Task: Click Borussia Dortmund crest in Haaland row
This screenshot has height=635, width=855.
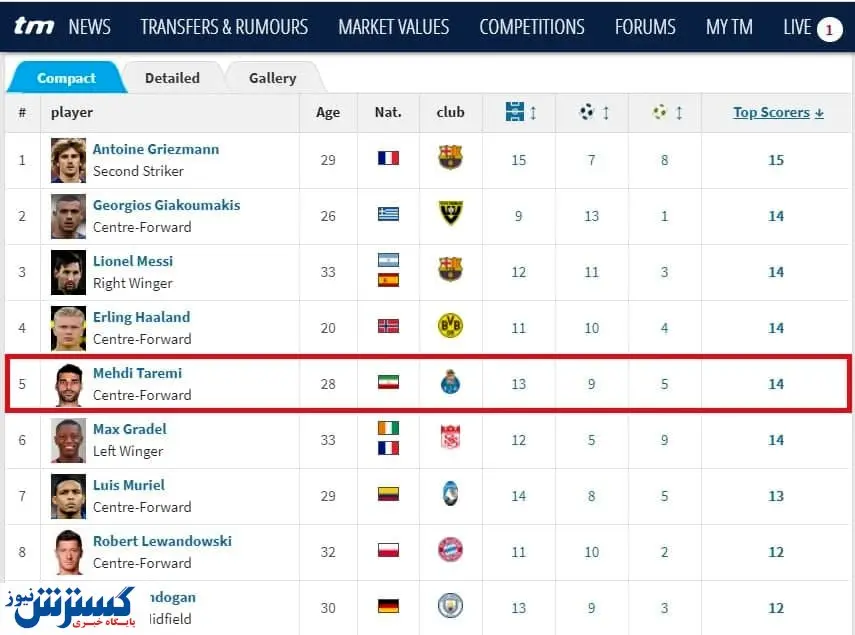Action: 450,325
